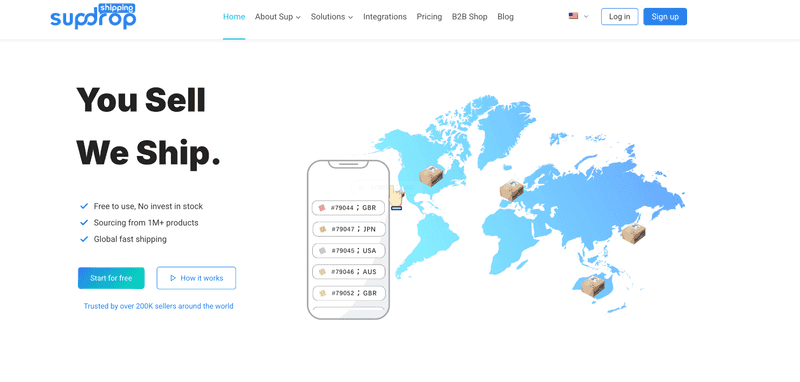800x382 pixels.
Task: Click the Sign up button
Action: coord(665,17)
